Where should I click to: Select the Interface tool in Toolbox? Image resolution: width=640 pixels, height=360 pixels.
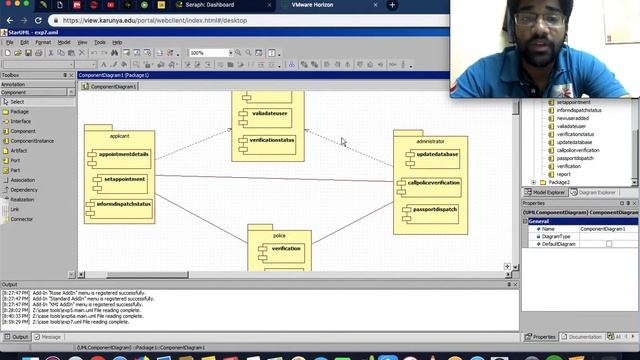click(20, 121)
